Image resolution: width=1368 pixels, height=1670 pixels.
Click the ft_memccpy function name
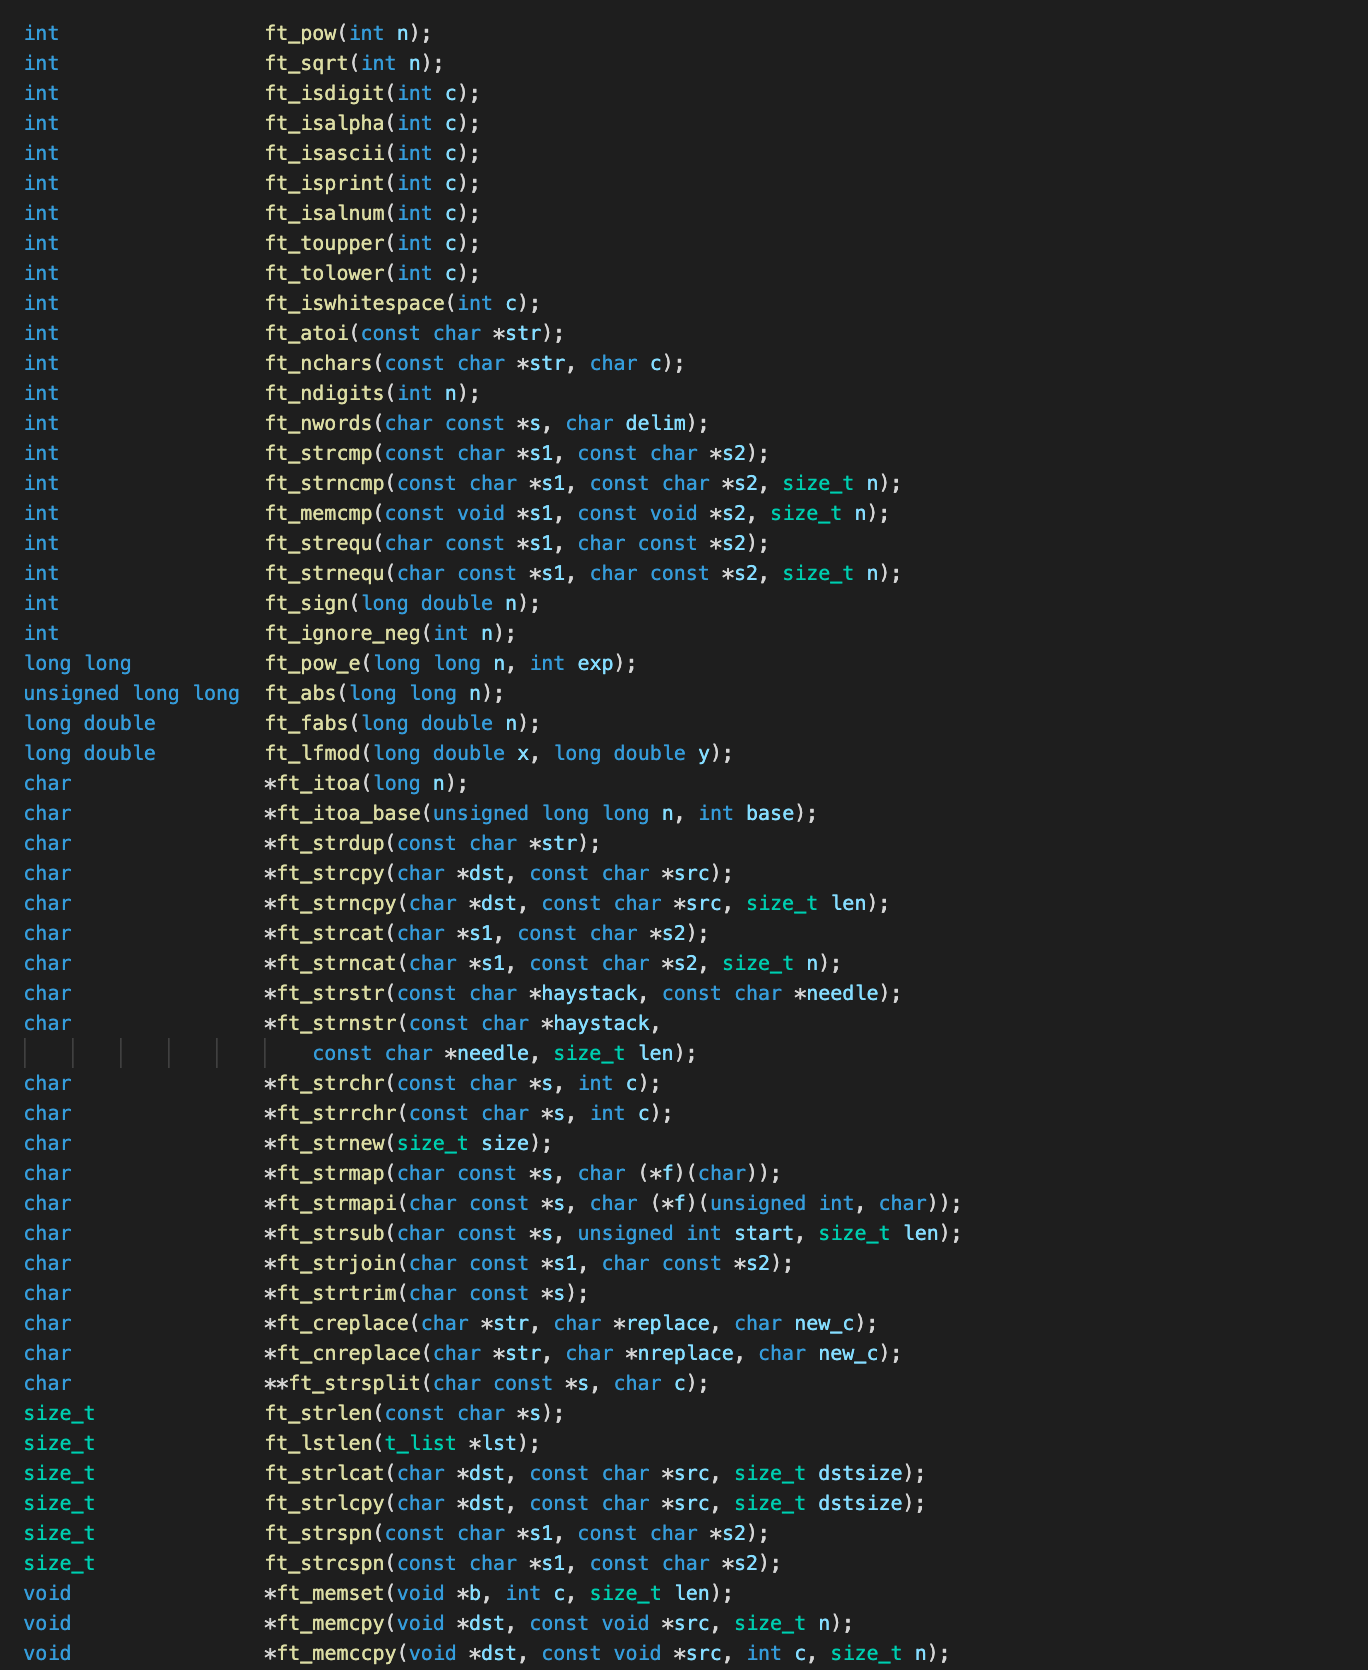337,1653
